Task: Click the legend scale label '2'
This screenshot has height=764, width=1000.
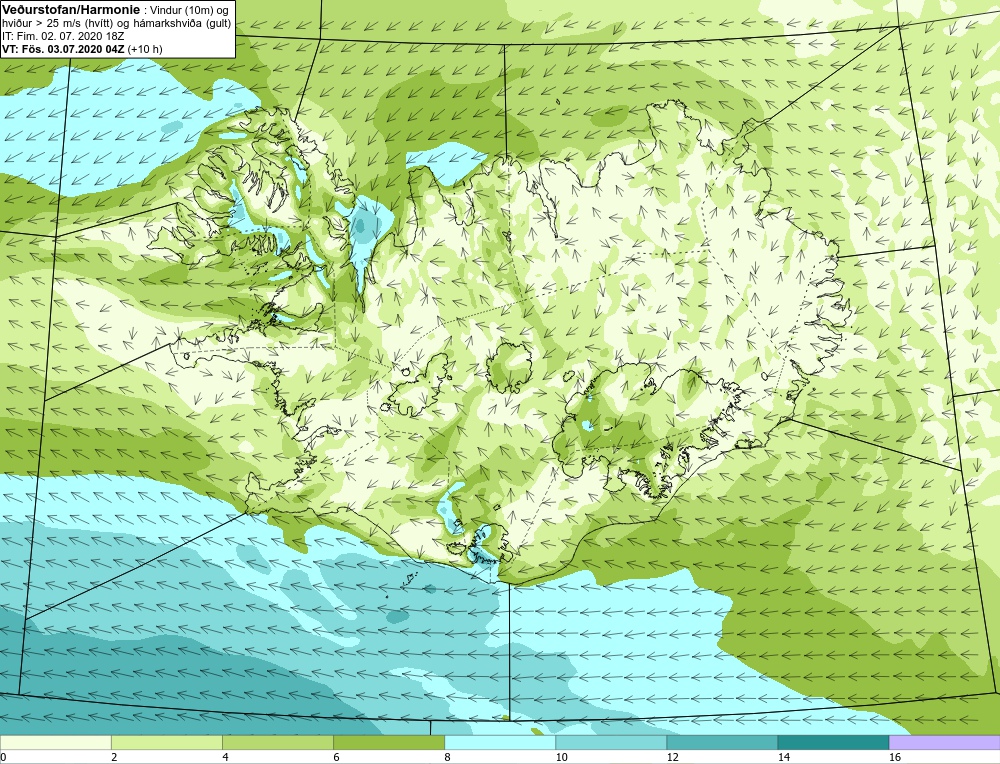Action: 114,757
